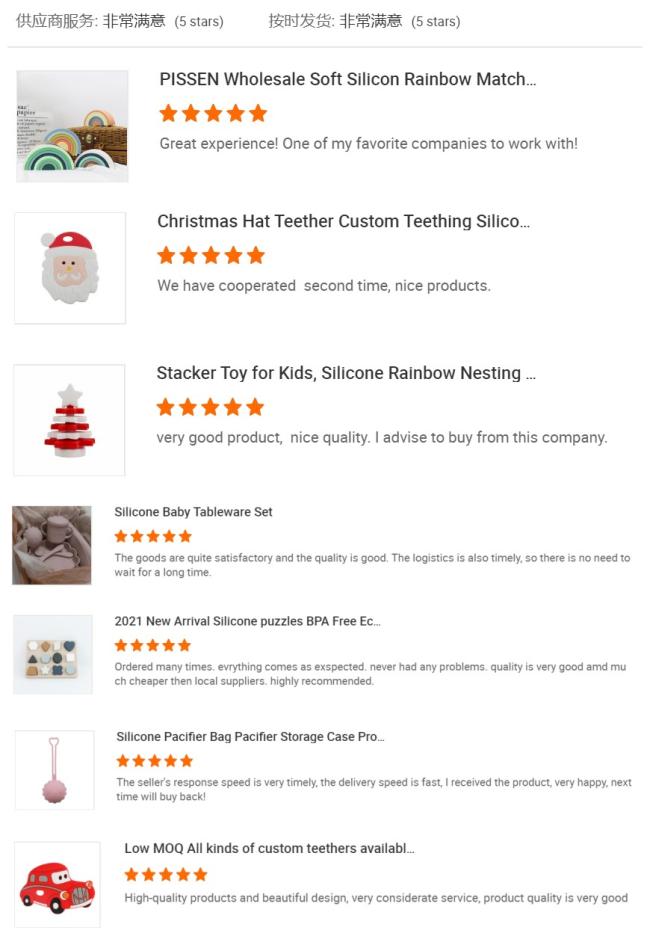Select the red Christmas tree stacker image
Image resolution: width=650 pixels, height=945 pixels.
(x=69, y=420)
